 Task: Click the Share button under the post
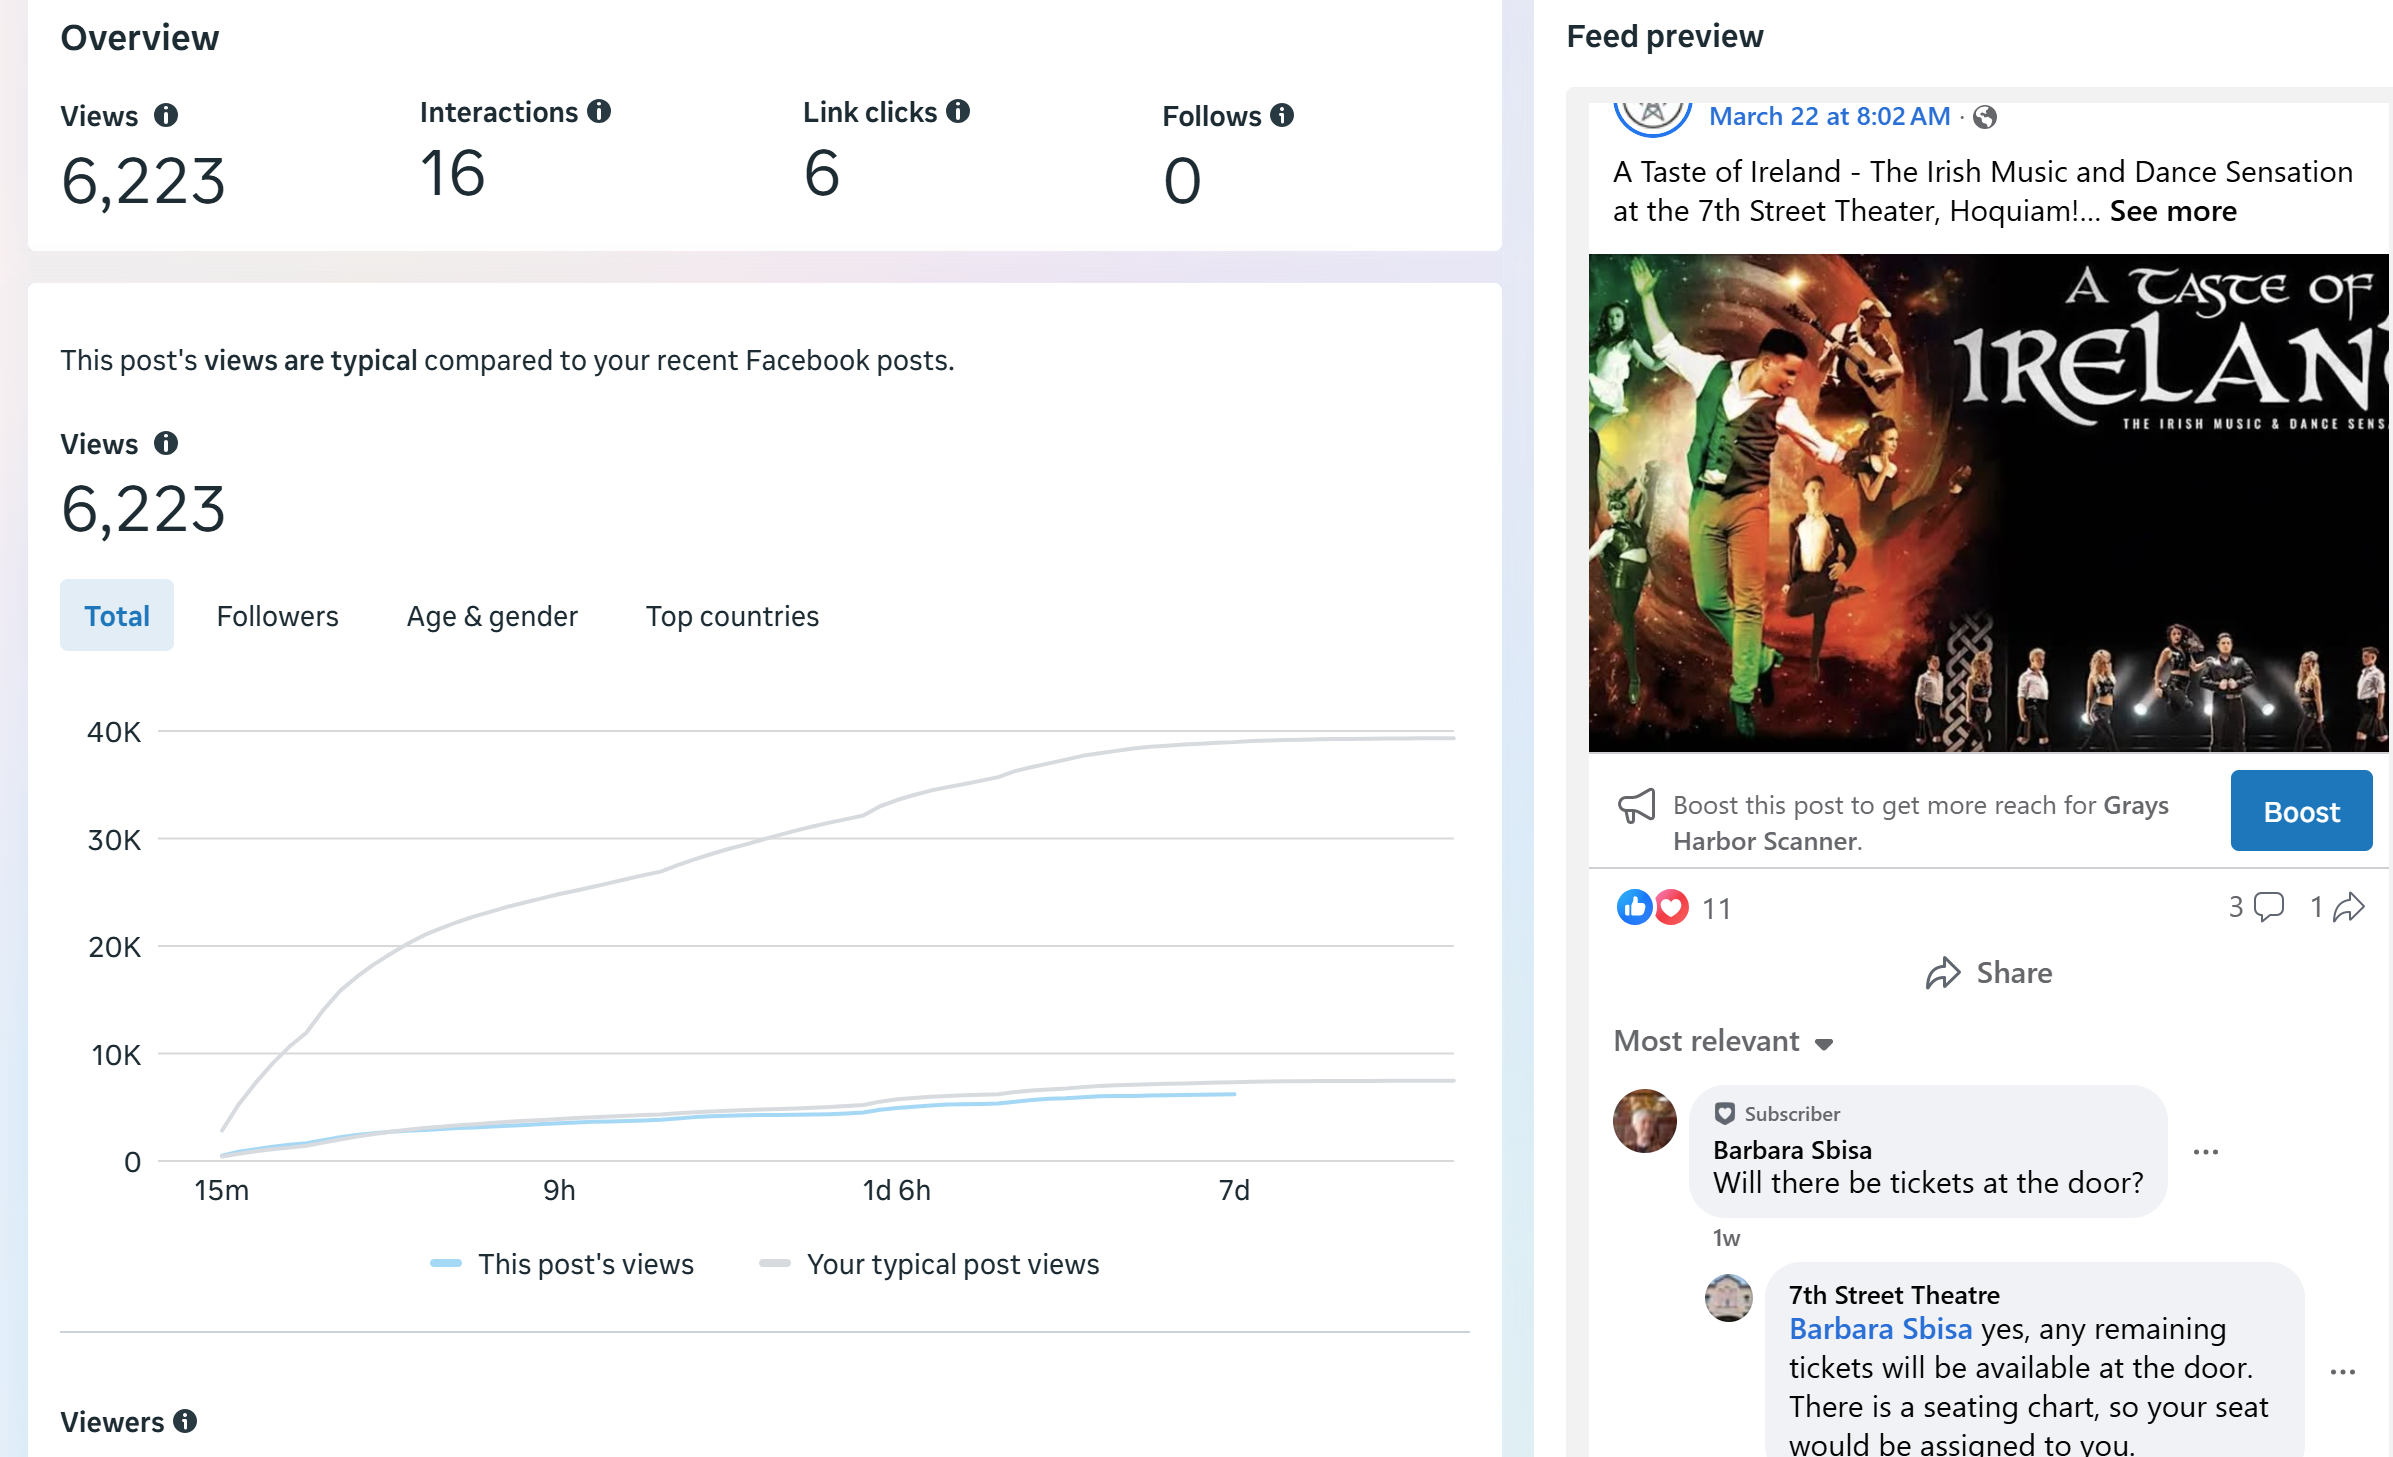[1988, 973]
